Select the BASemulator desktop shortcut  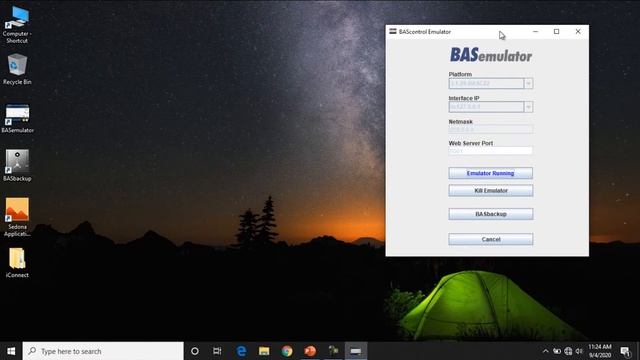coord(17,118)
